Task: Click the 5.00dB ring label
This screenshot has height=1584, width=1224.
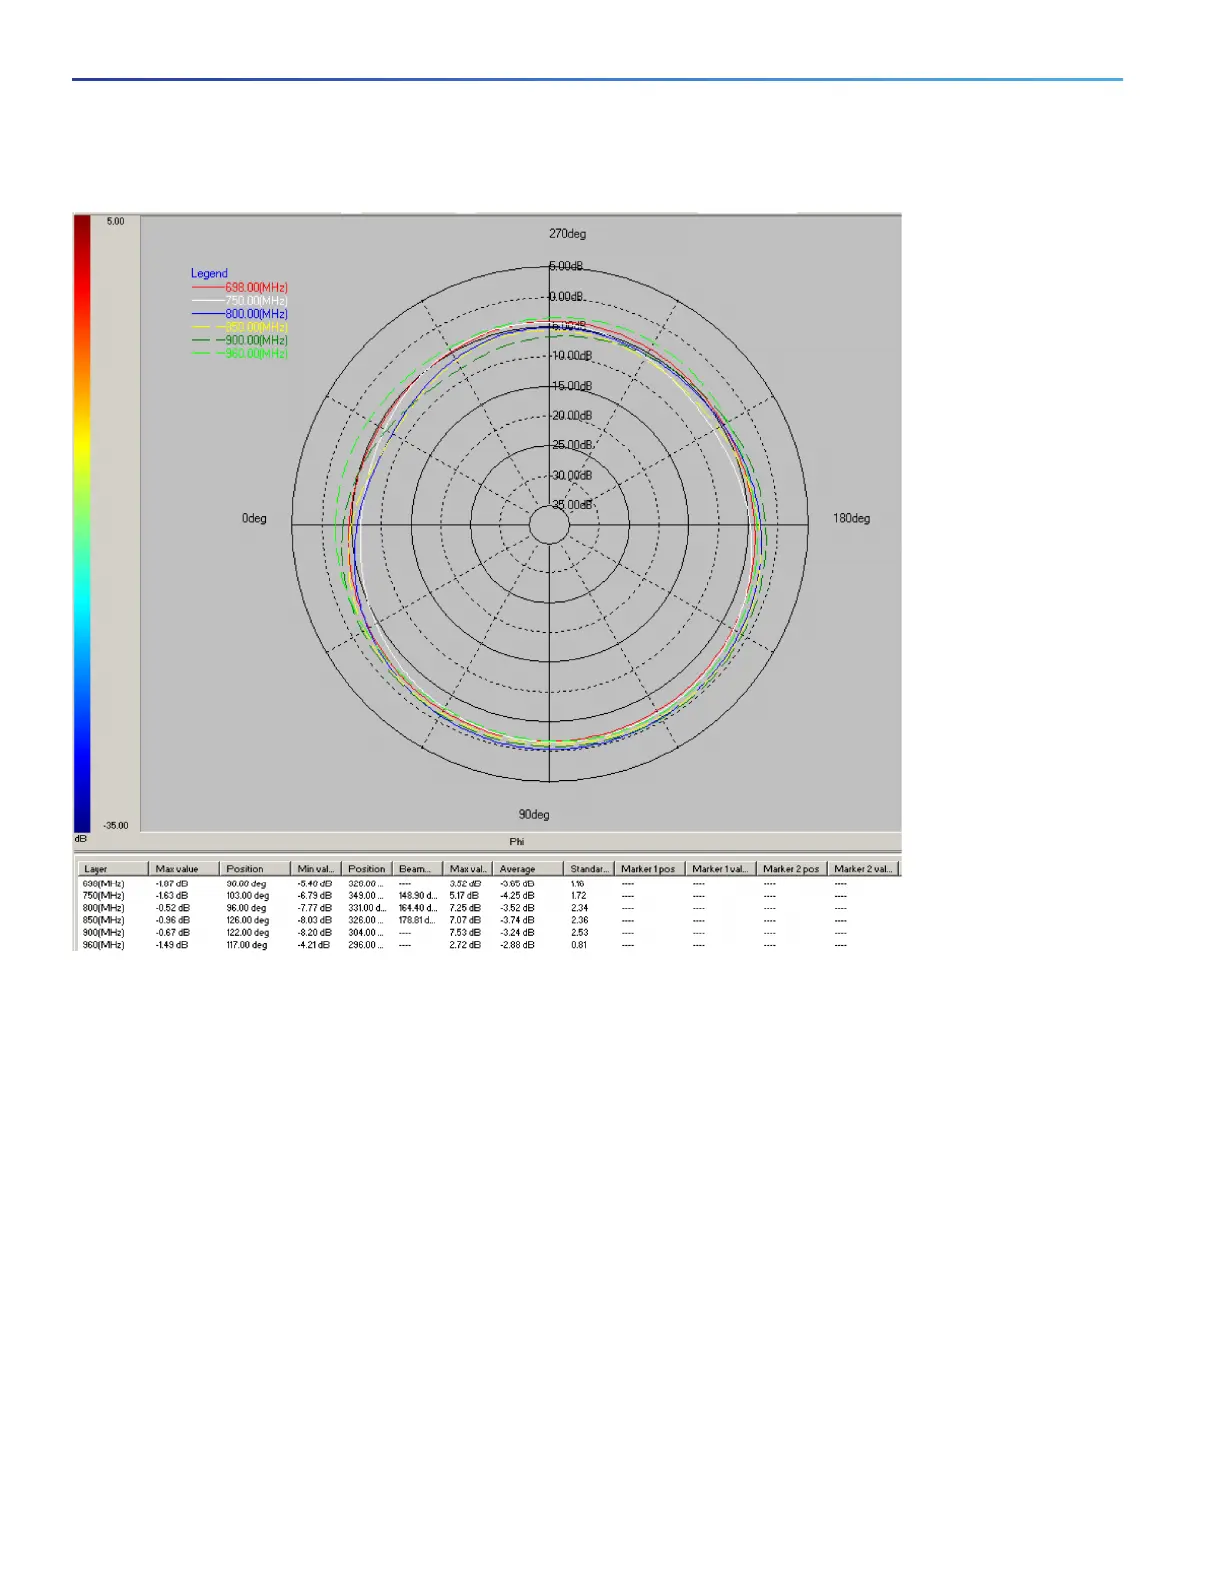Action: click(566, 266)
